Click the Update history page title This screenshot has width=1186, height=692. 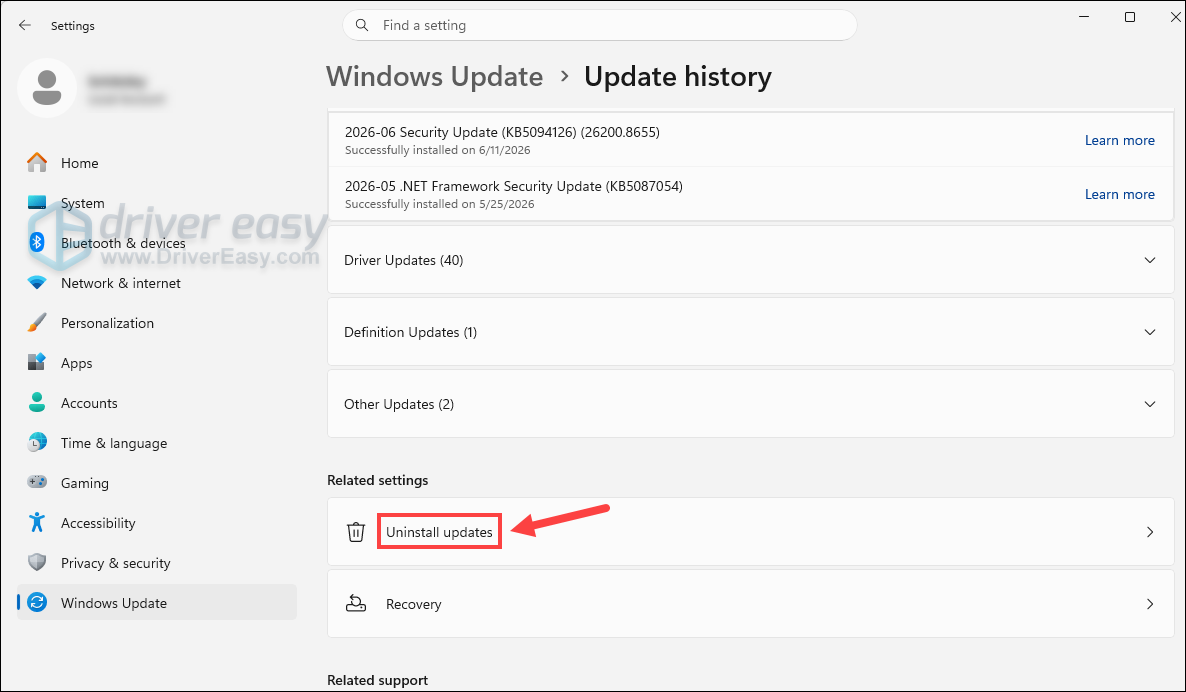[x=678, y=76]
